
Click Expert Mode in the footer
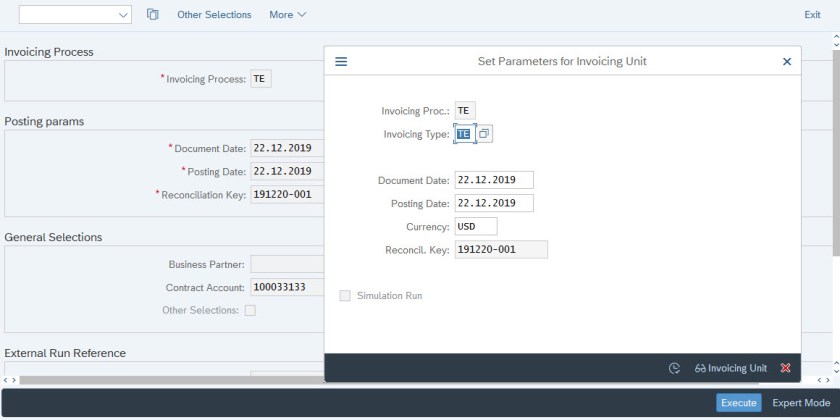(x=801, y=403)
